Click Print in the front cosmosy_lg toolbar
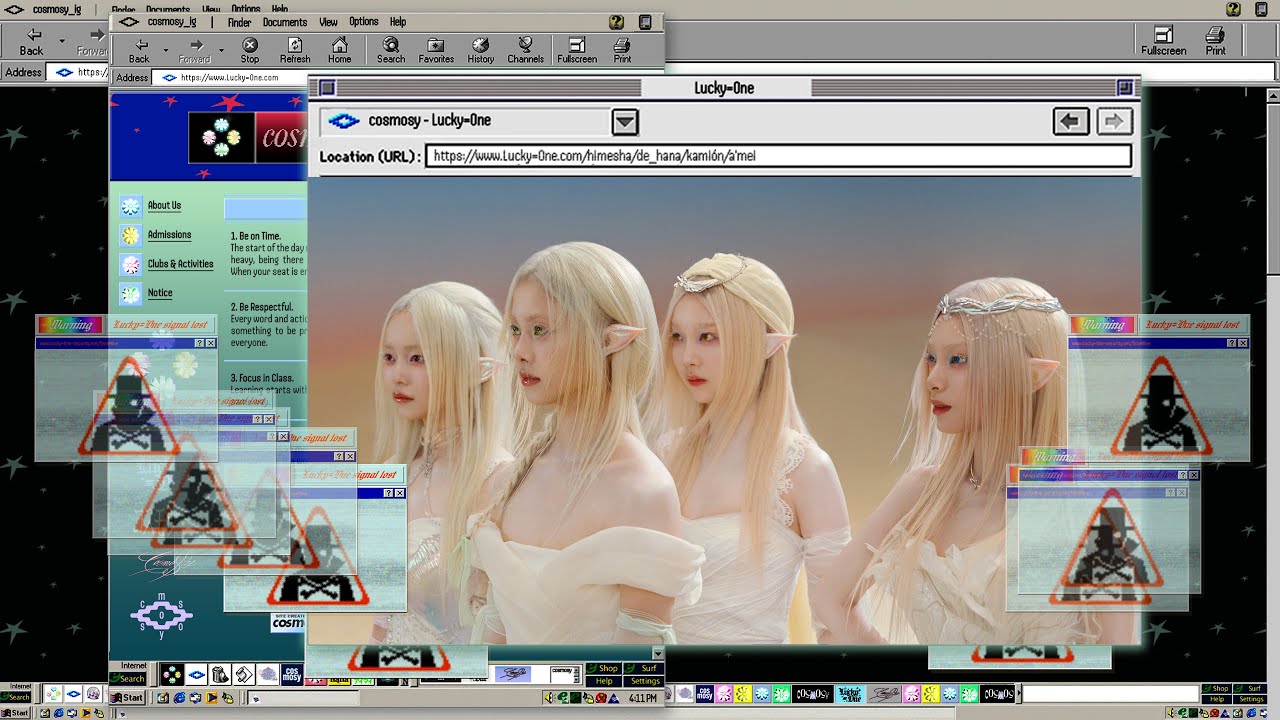The height and width of the screenshot is (720, 1280). (622, 50)
